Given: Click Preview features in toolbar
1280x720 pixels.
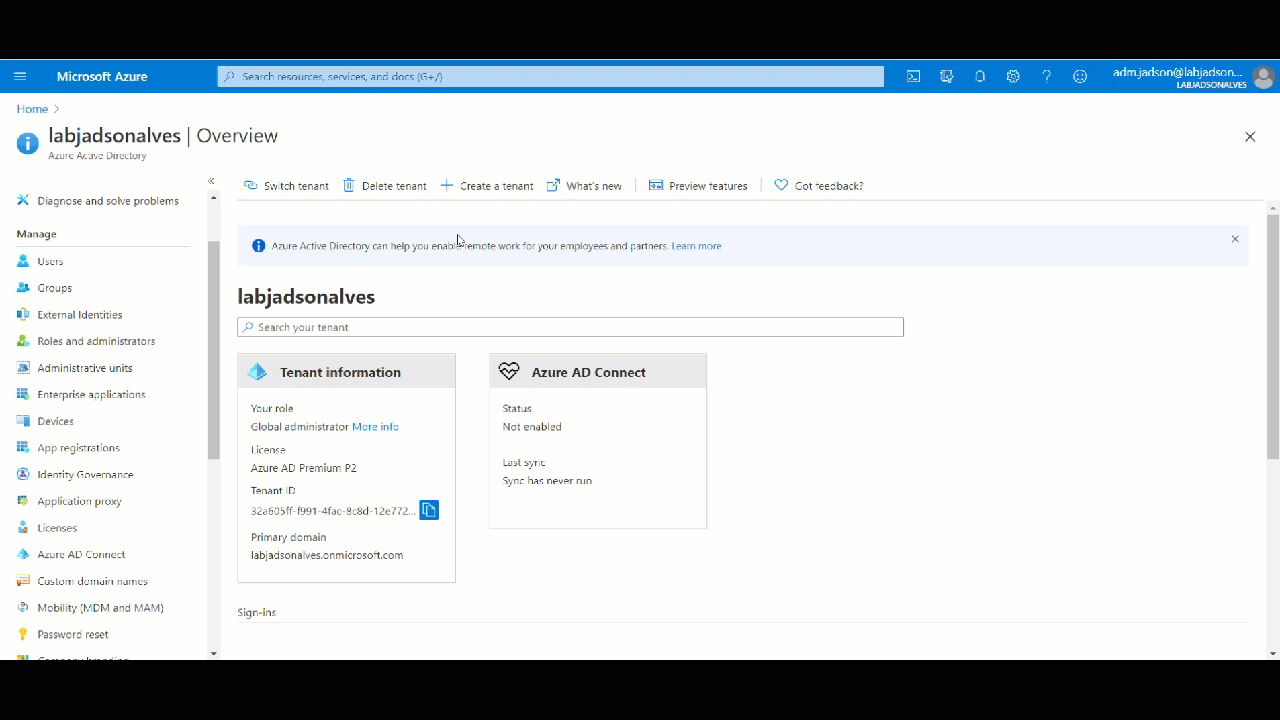Looking at the screenshot, I should [698, 186].
